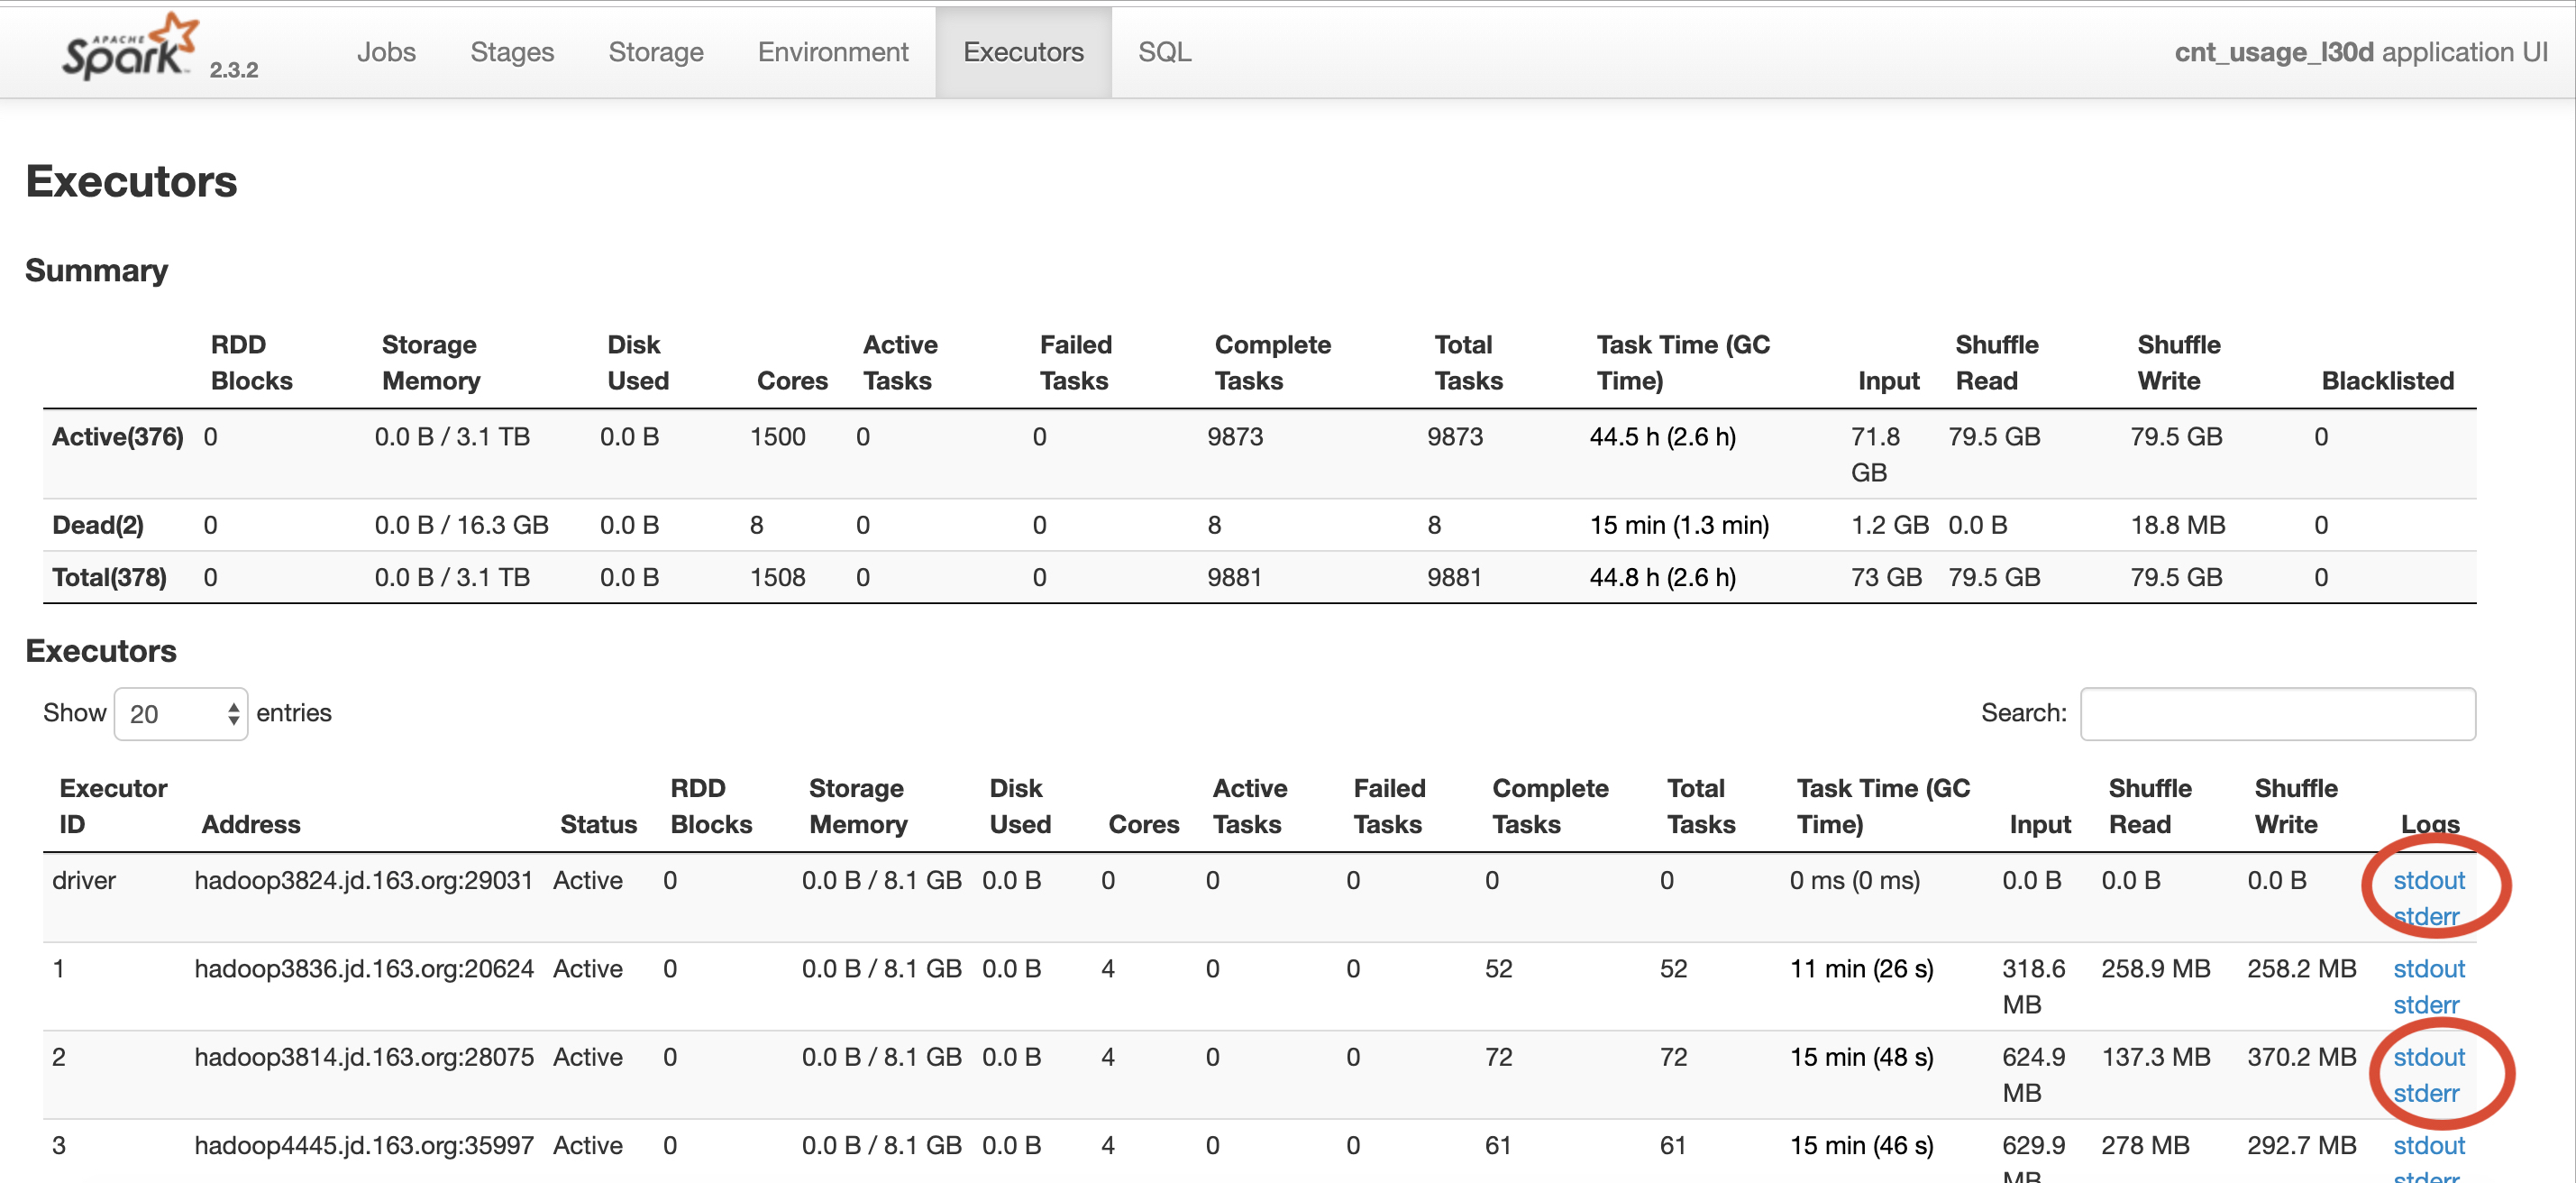Click the Apache Spark logo
The height and width of the screenshot is (1183, 2576).
point(130,47)
